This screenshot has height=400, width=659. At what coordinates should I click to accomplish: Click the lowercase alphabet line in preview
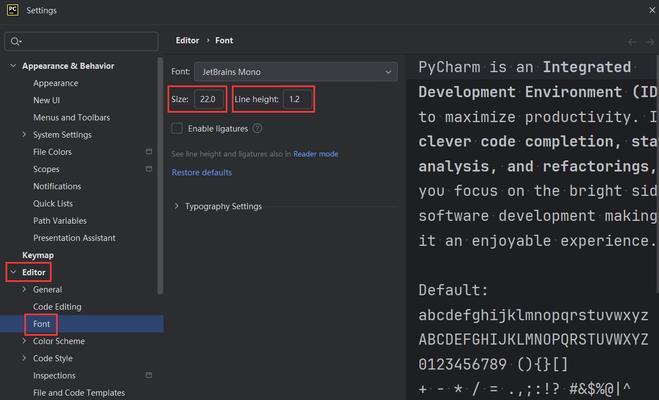pyautogui.click(x=533, y=315)
